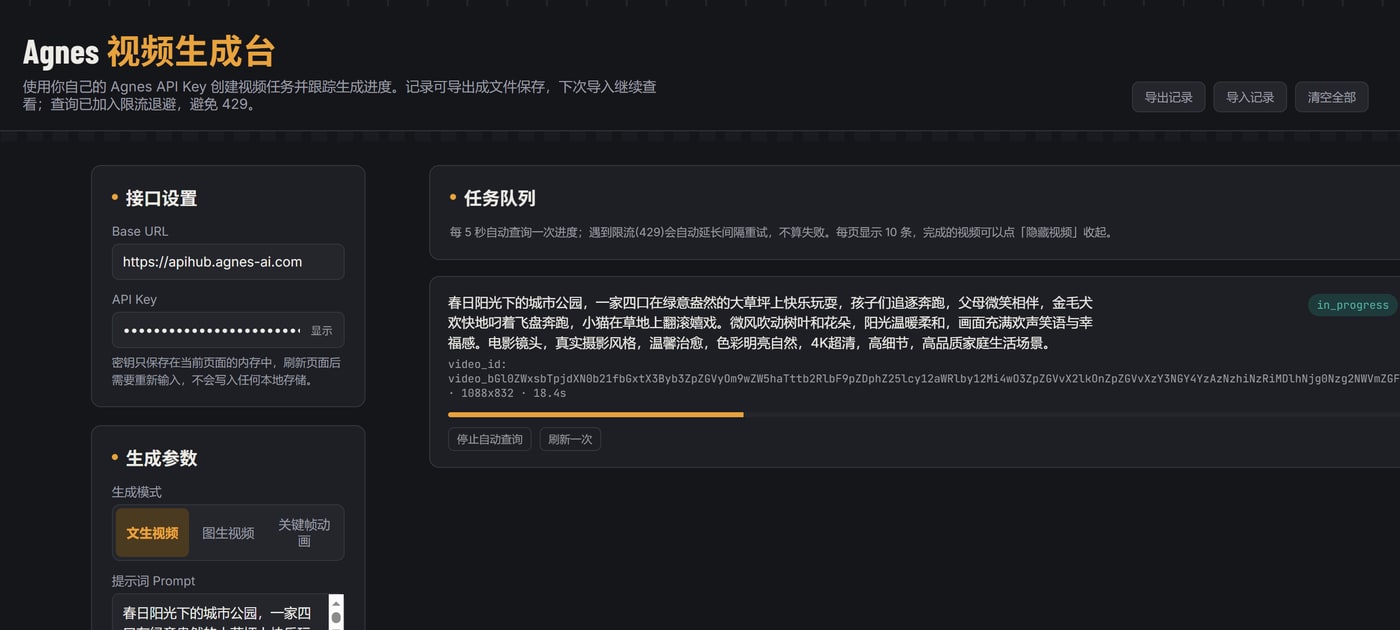Switch to 图生视频 mode

pyautogui.click(x=228, y=533)
